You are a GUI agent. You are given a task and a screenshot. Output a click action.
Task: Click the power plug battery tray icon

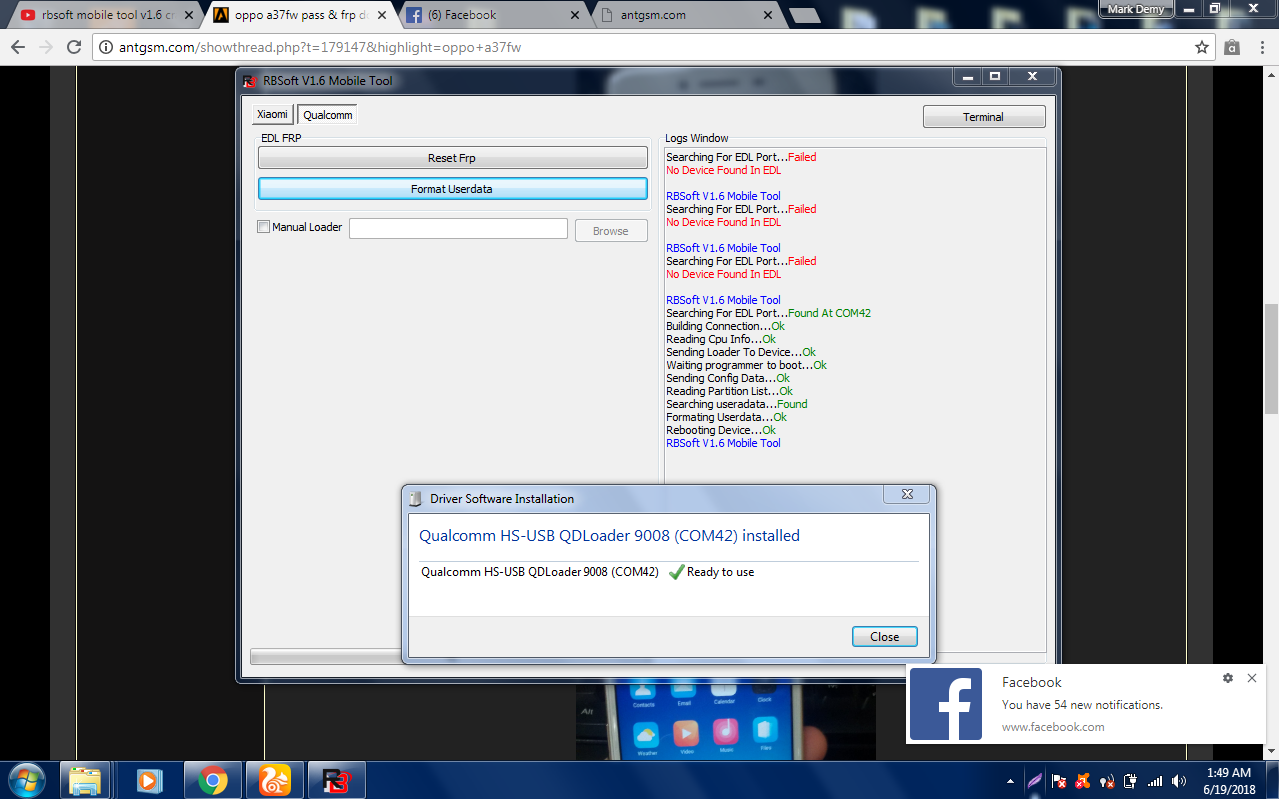click(1131, 781)
